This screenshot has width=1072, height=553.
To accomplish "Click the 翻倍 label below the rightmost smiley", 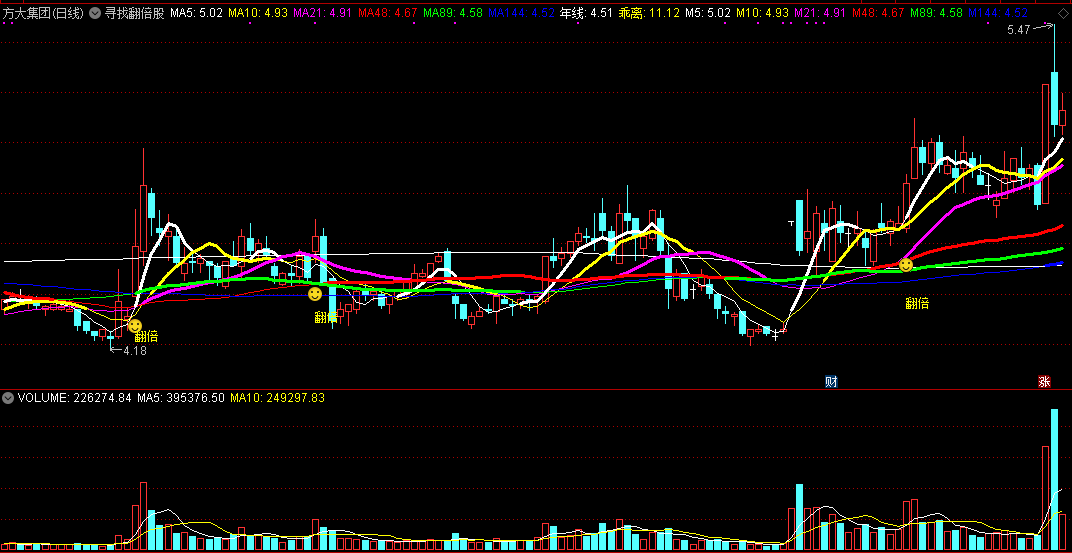I will [x=917, y=304].
